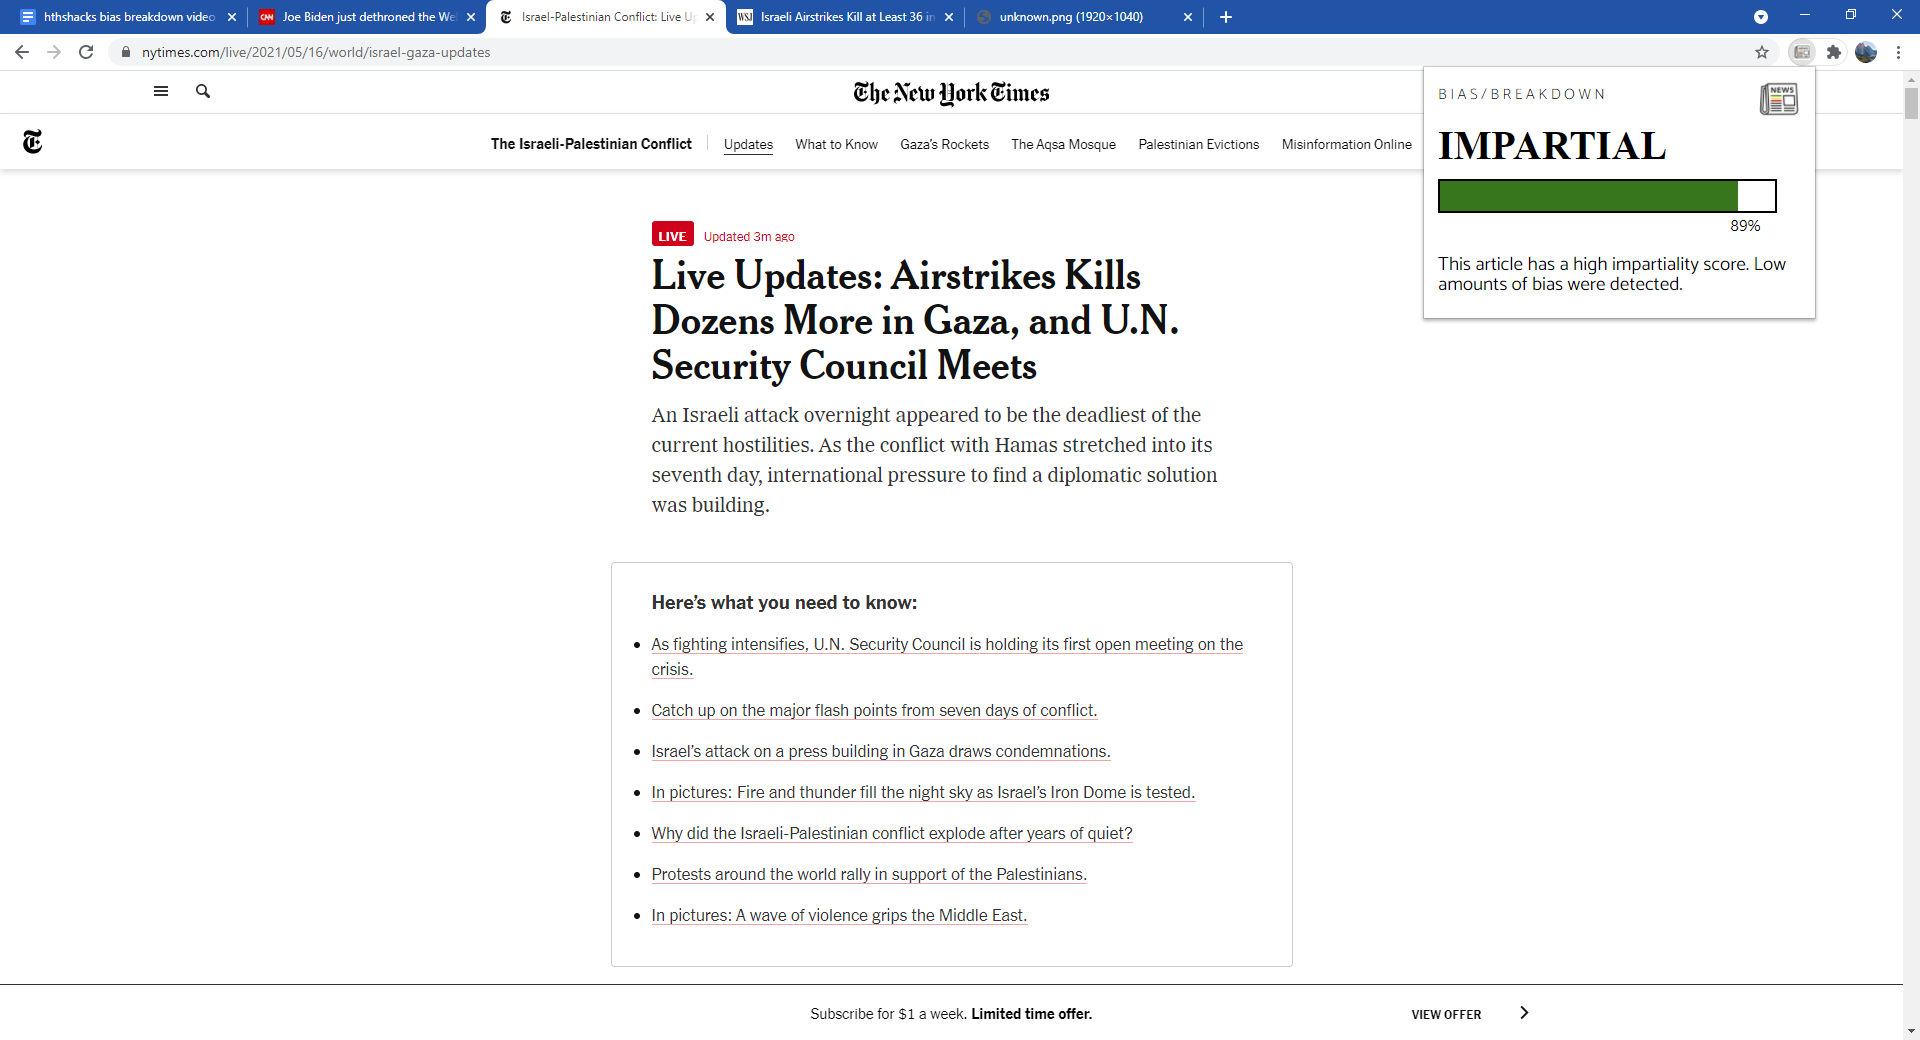Open The Aqsa Mosque section
This screenshot has height=1040, width=1920.
[1063, 144]
